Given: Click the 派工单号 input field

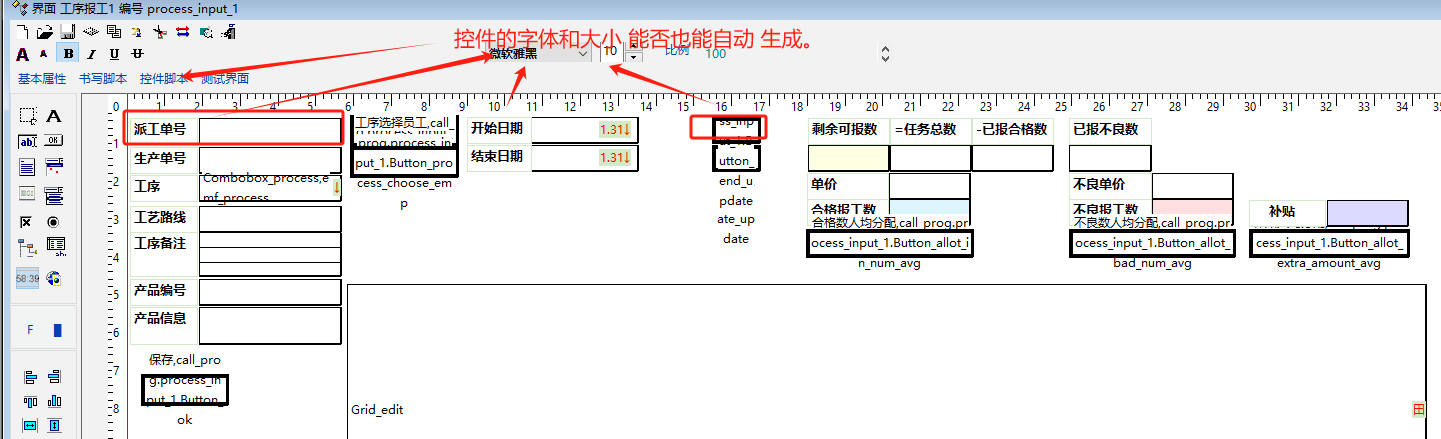Looking at the screenshot, I should 270,130.
